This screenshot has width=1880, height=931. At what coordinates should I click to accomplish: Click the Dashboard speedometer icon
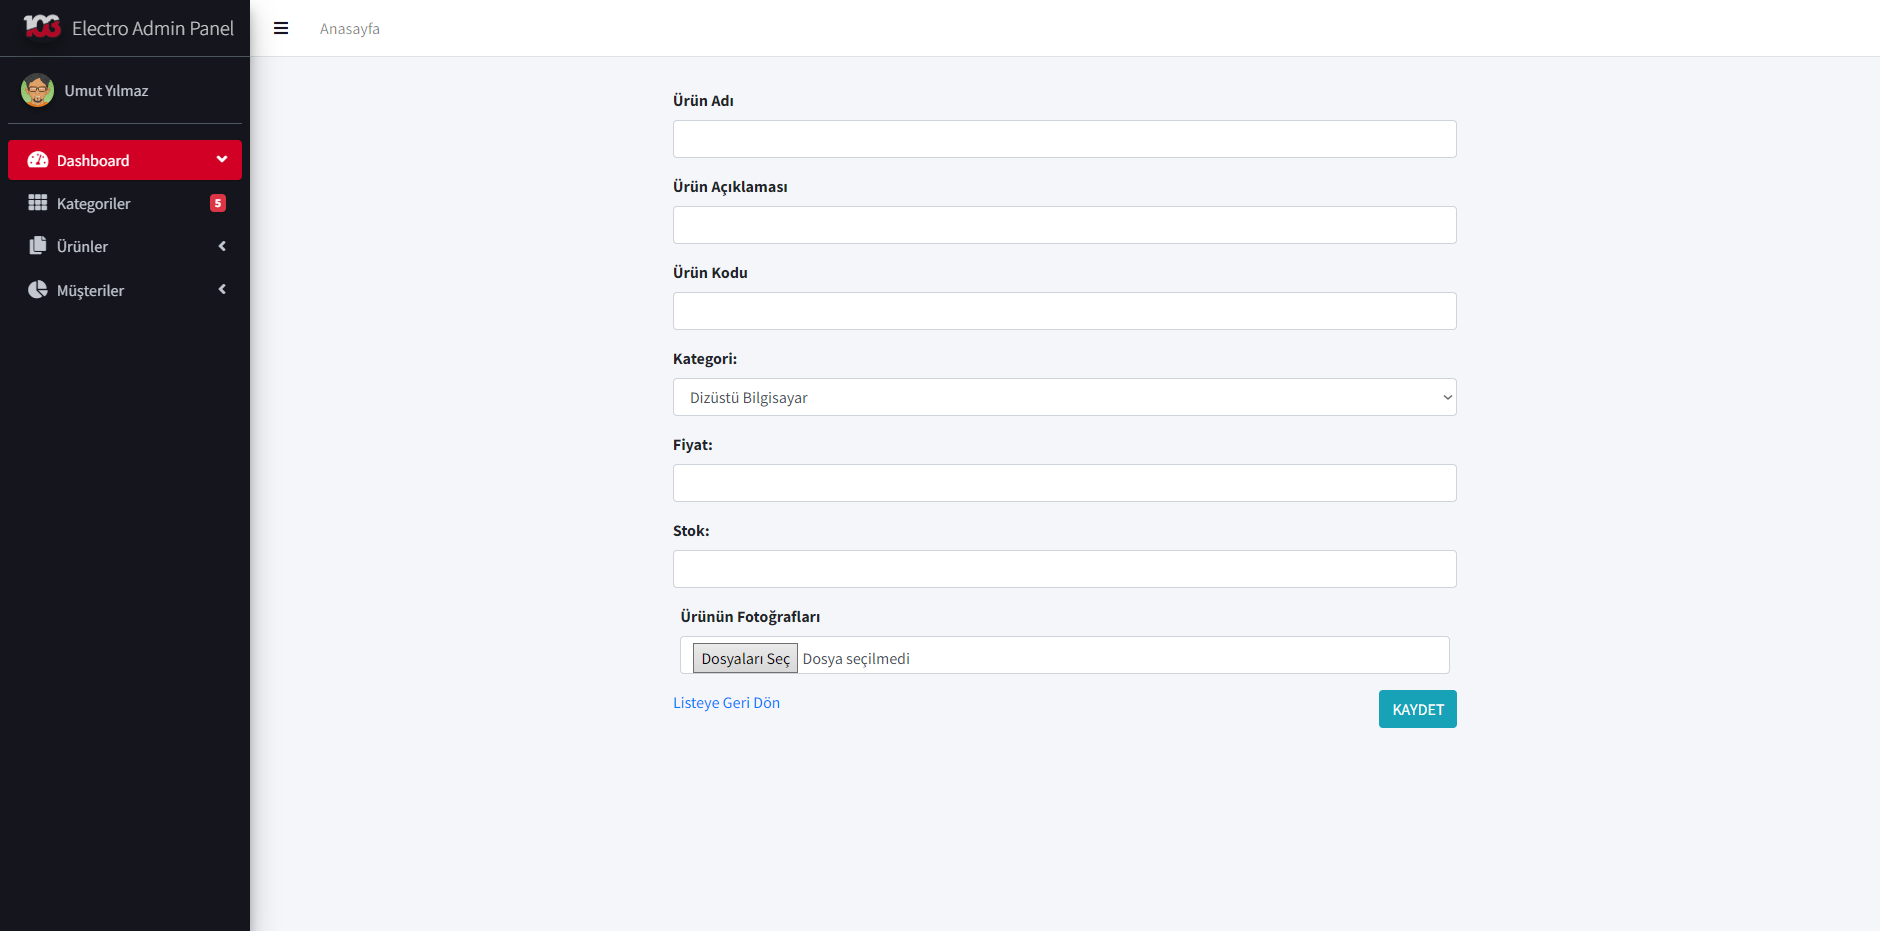[38, 160]
